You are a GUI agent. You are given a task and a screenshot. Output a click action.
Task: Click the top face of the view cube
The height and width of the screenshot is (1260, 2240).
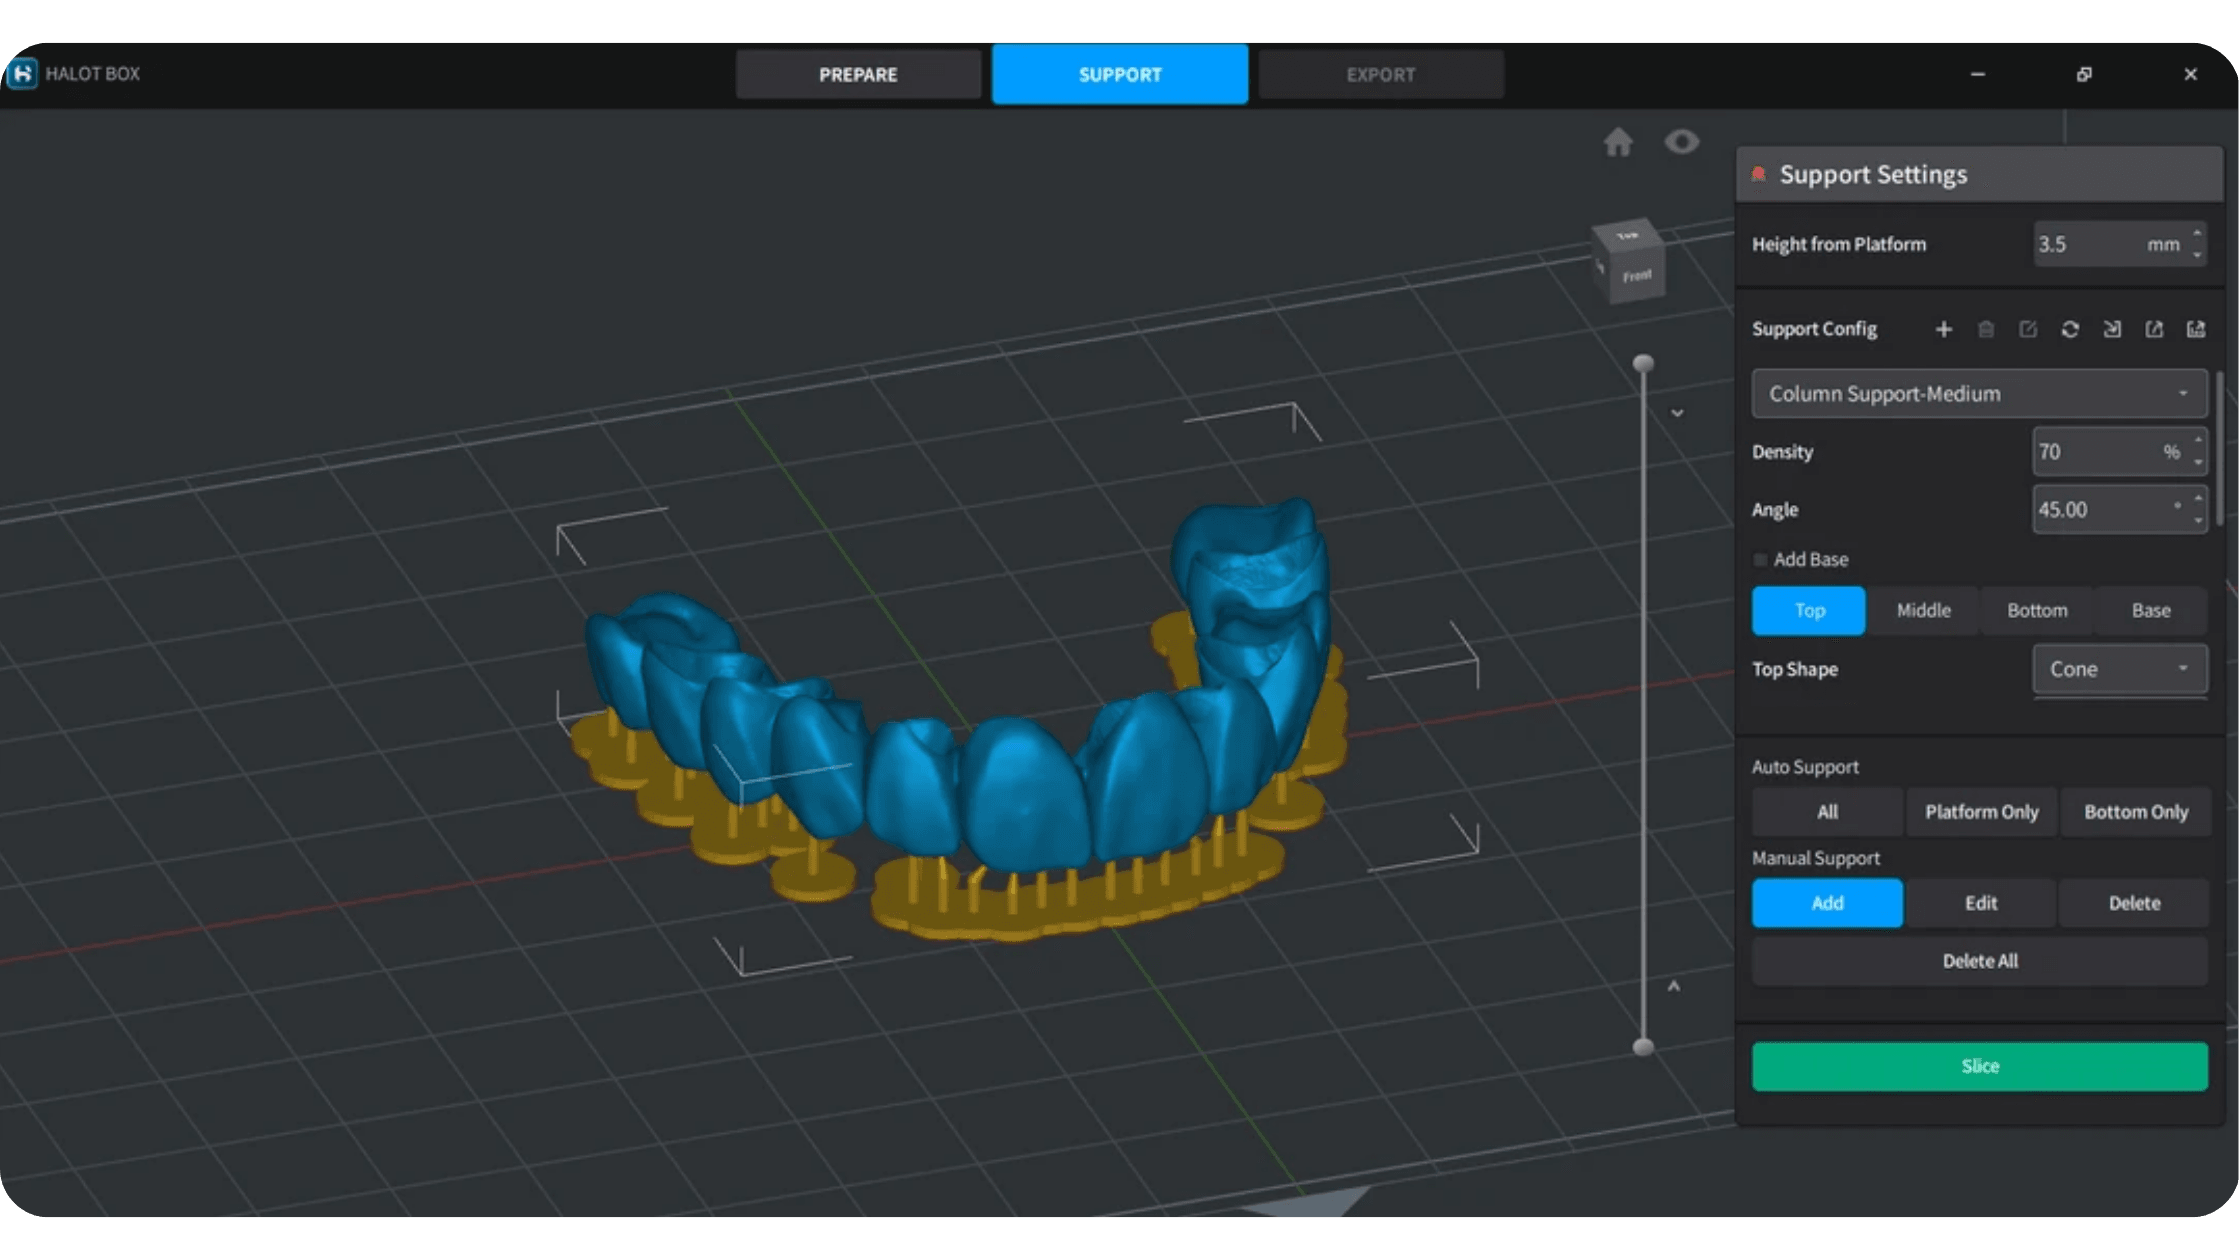[x=1628, y=236]
